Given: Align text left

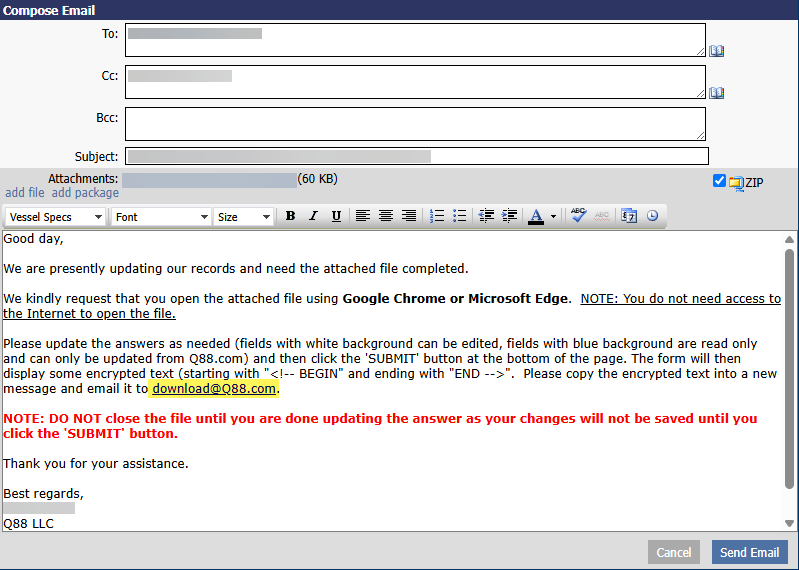Looking at the screenshot, I should [362, 216].
